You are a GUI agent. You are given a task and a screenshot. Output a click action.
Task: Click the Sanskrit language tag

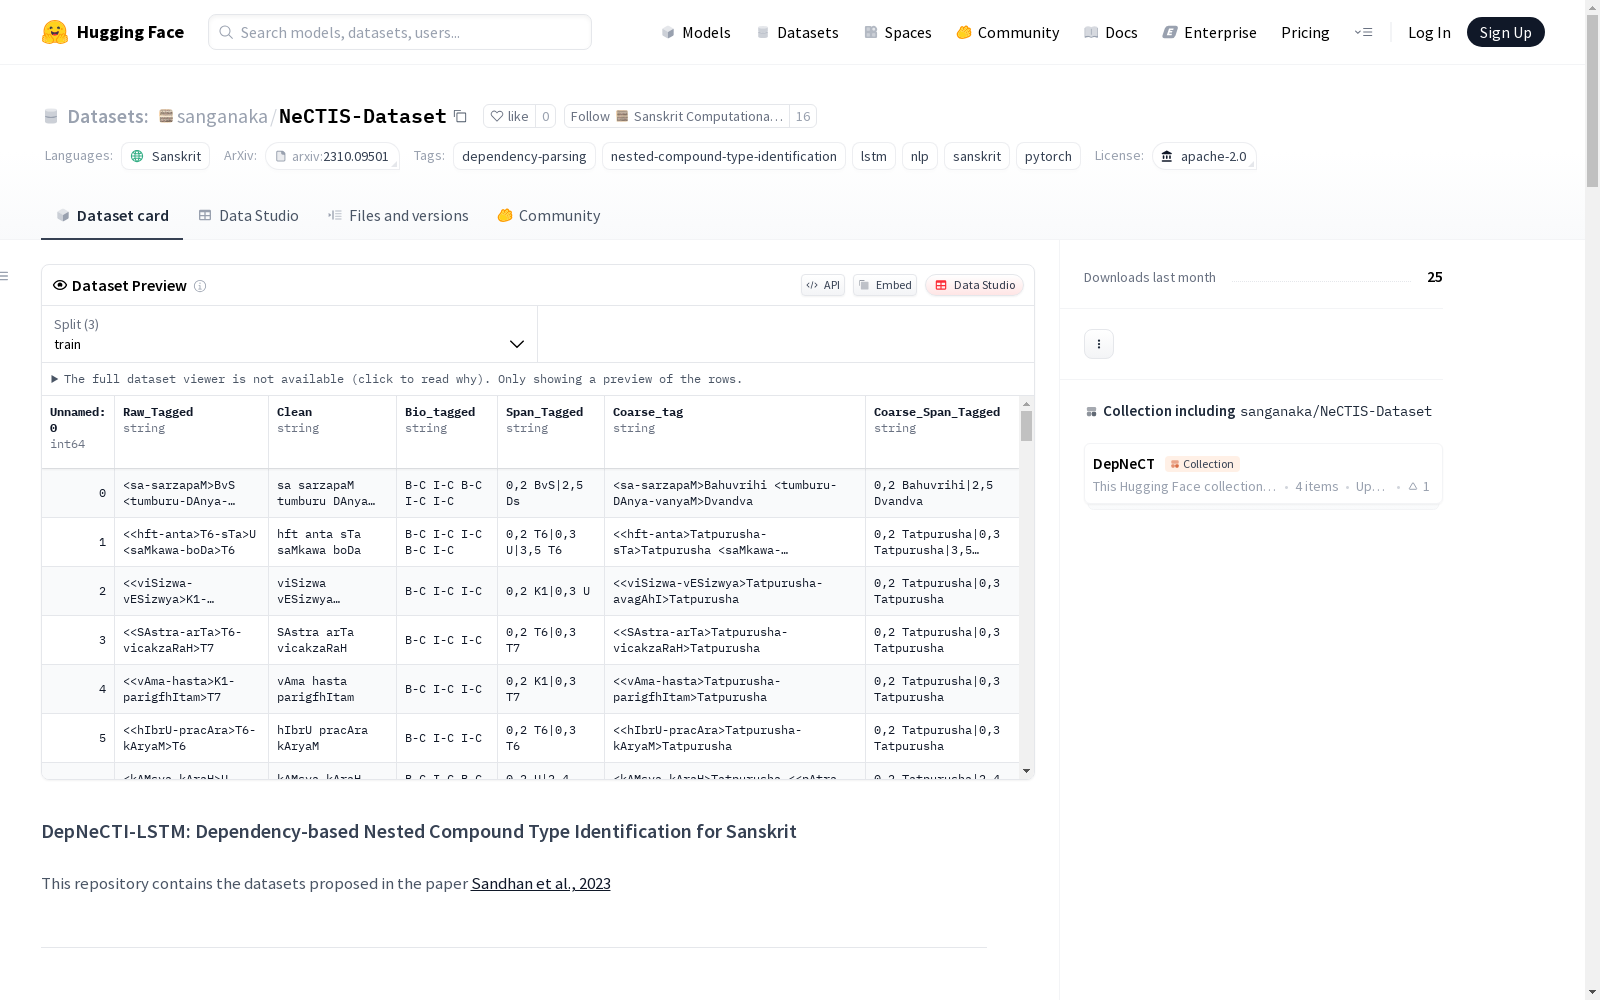[166, 156]
